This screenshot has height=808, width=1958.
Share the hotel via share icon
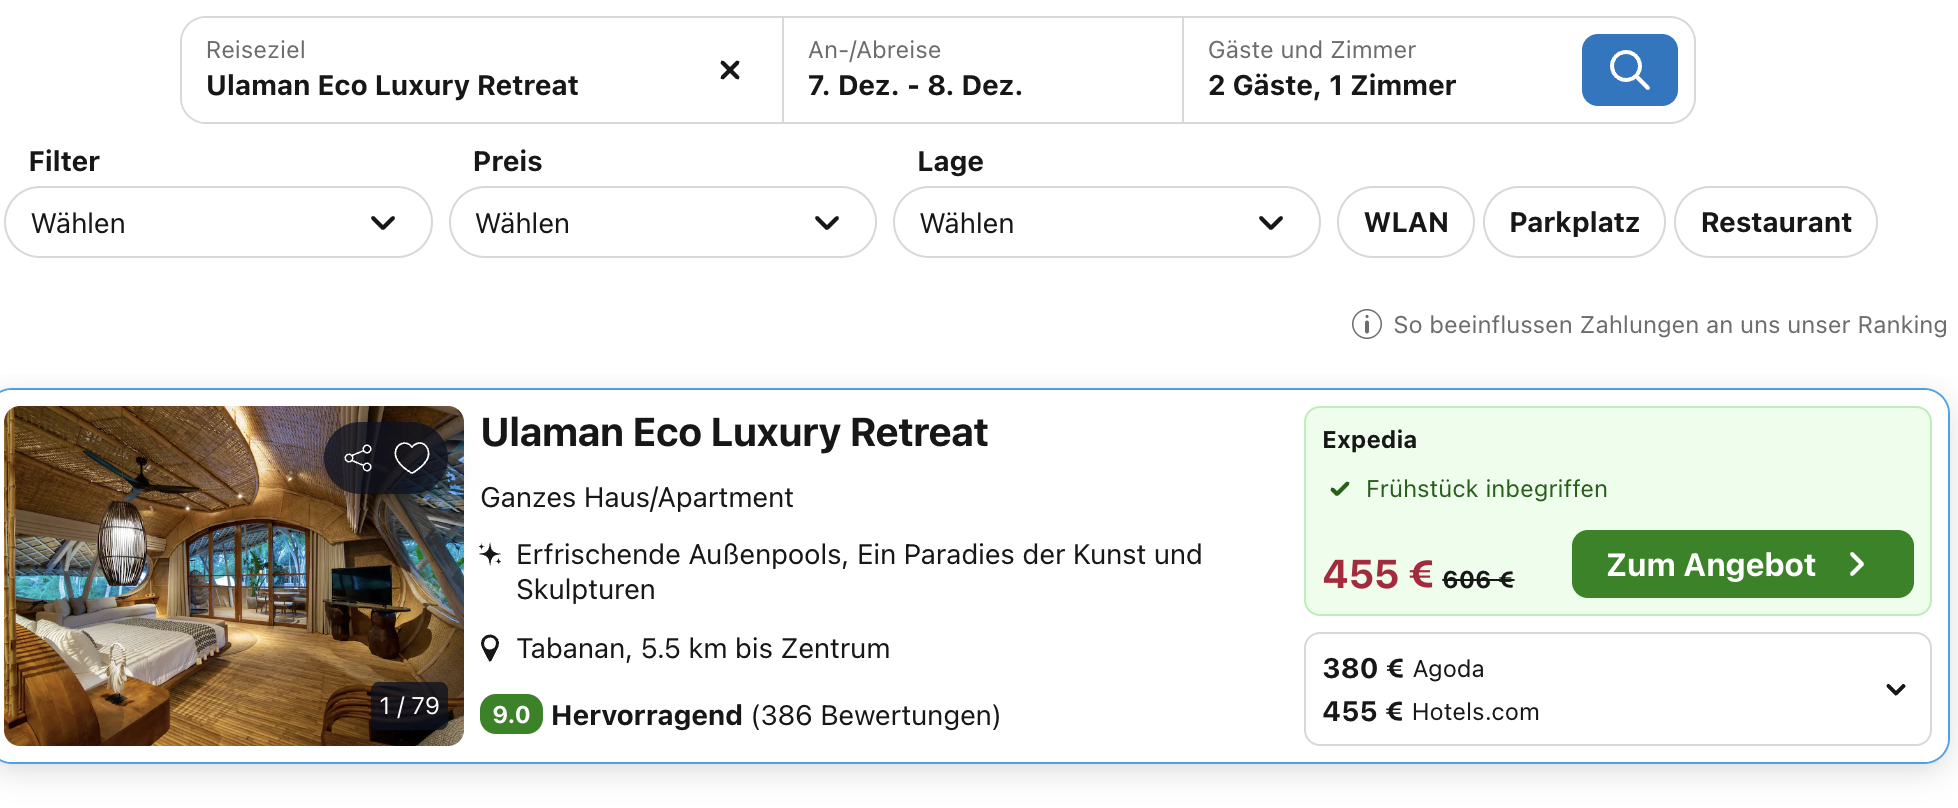click(x=358, y=458)
